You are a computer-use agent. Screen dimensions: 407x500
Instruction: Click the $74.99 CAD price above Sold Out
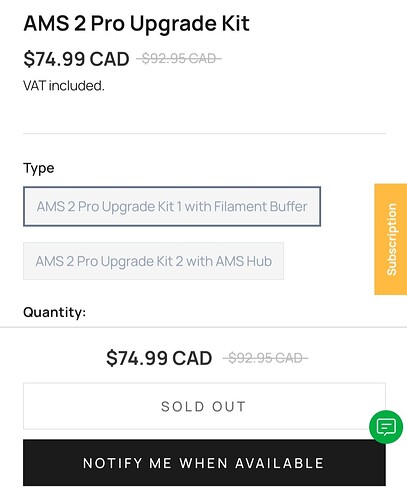click(x=159, y=358)
